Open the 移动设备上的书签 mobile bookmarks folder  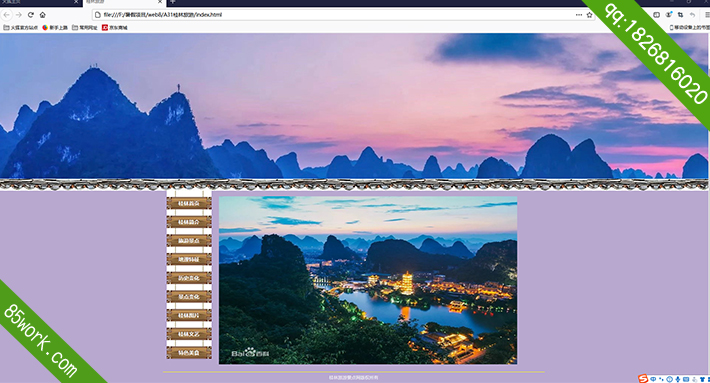(690, 28)
